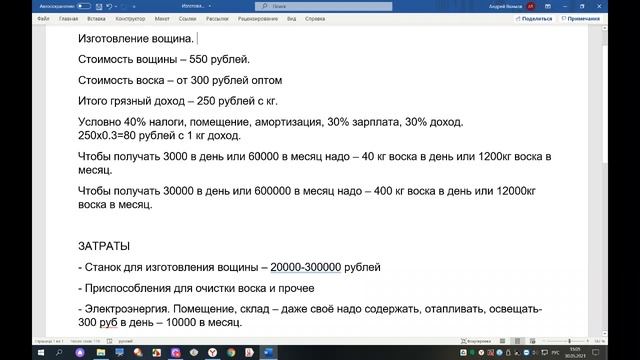The image size is (640, 360).
Task: Switch to Web Layout view icon
Action: click(532, 341)
